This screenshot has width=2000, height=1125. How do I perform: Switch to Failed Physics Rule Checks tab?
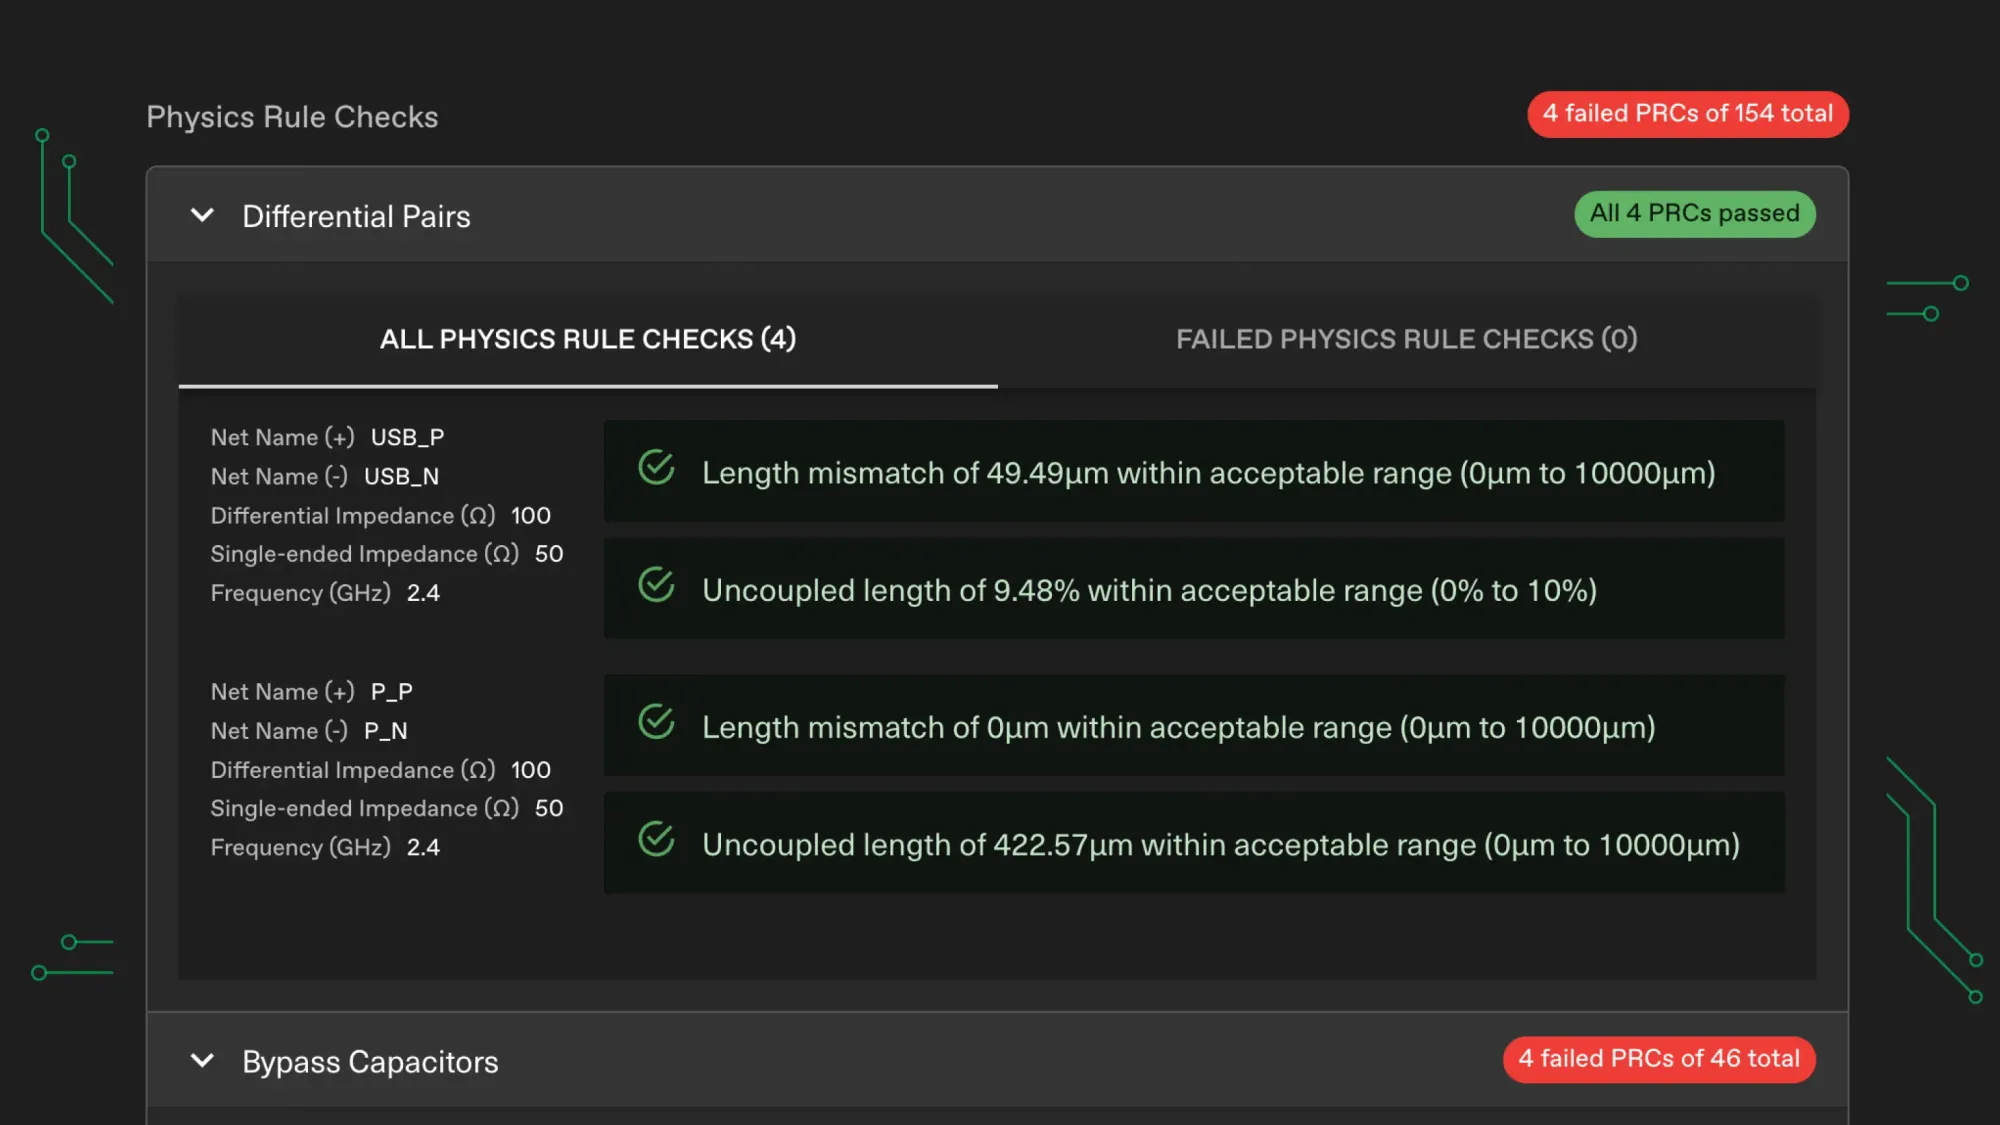(x=1406, y=339)
